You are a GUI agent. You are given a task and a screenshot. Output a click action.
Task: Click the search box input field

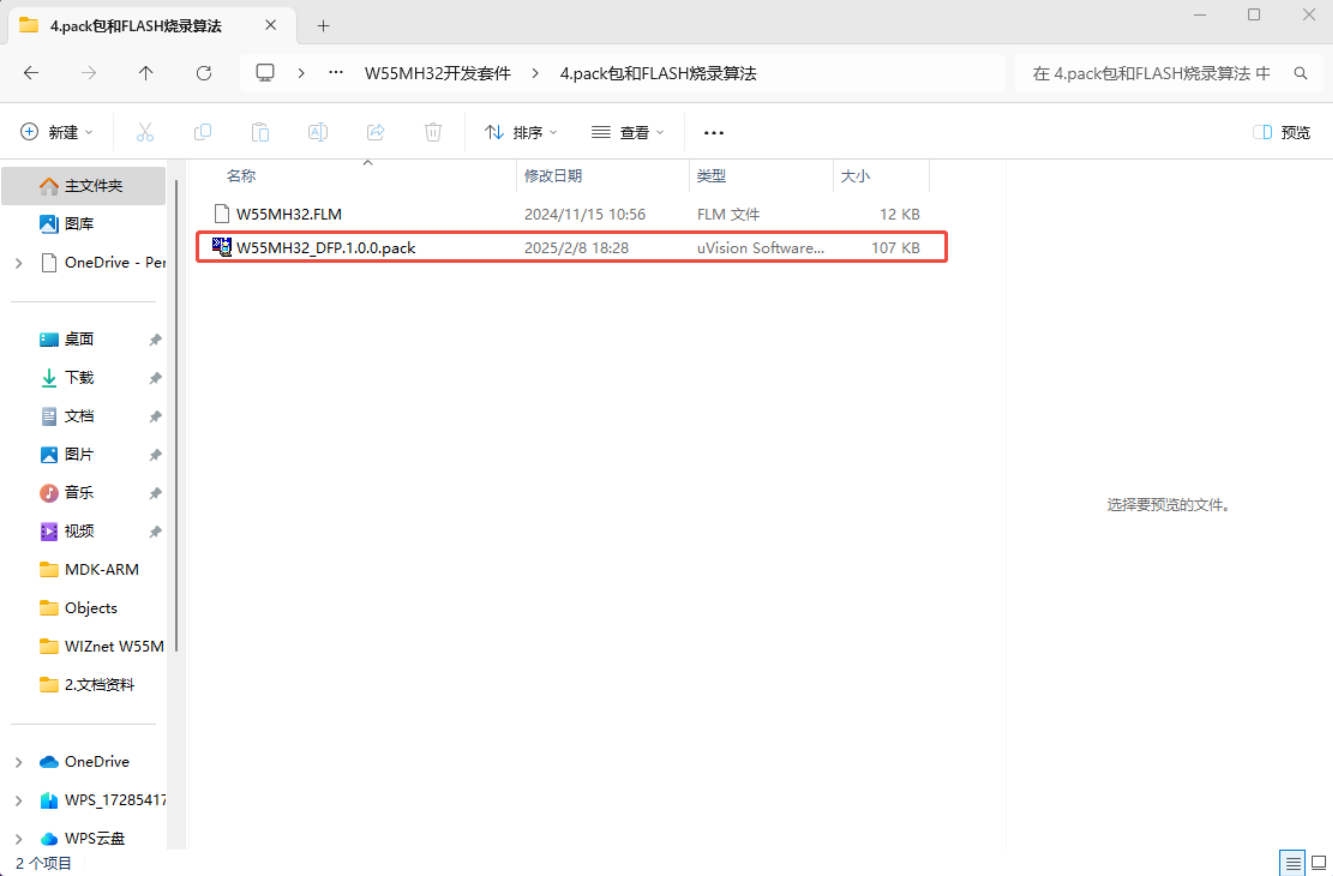point(1150,73)
